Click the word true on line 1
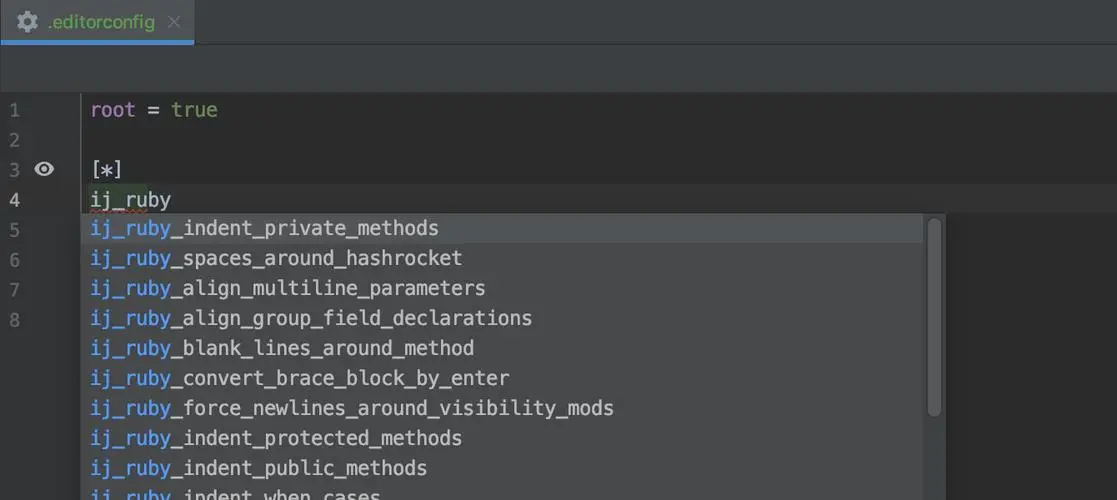The height and width of the screenshot is (500, 1117). click(x=194, y=110)
